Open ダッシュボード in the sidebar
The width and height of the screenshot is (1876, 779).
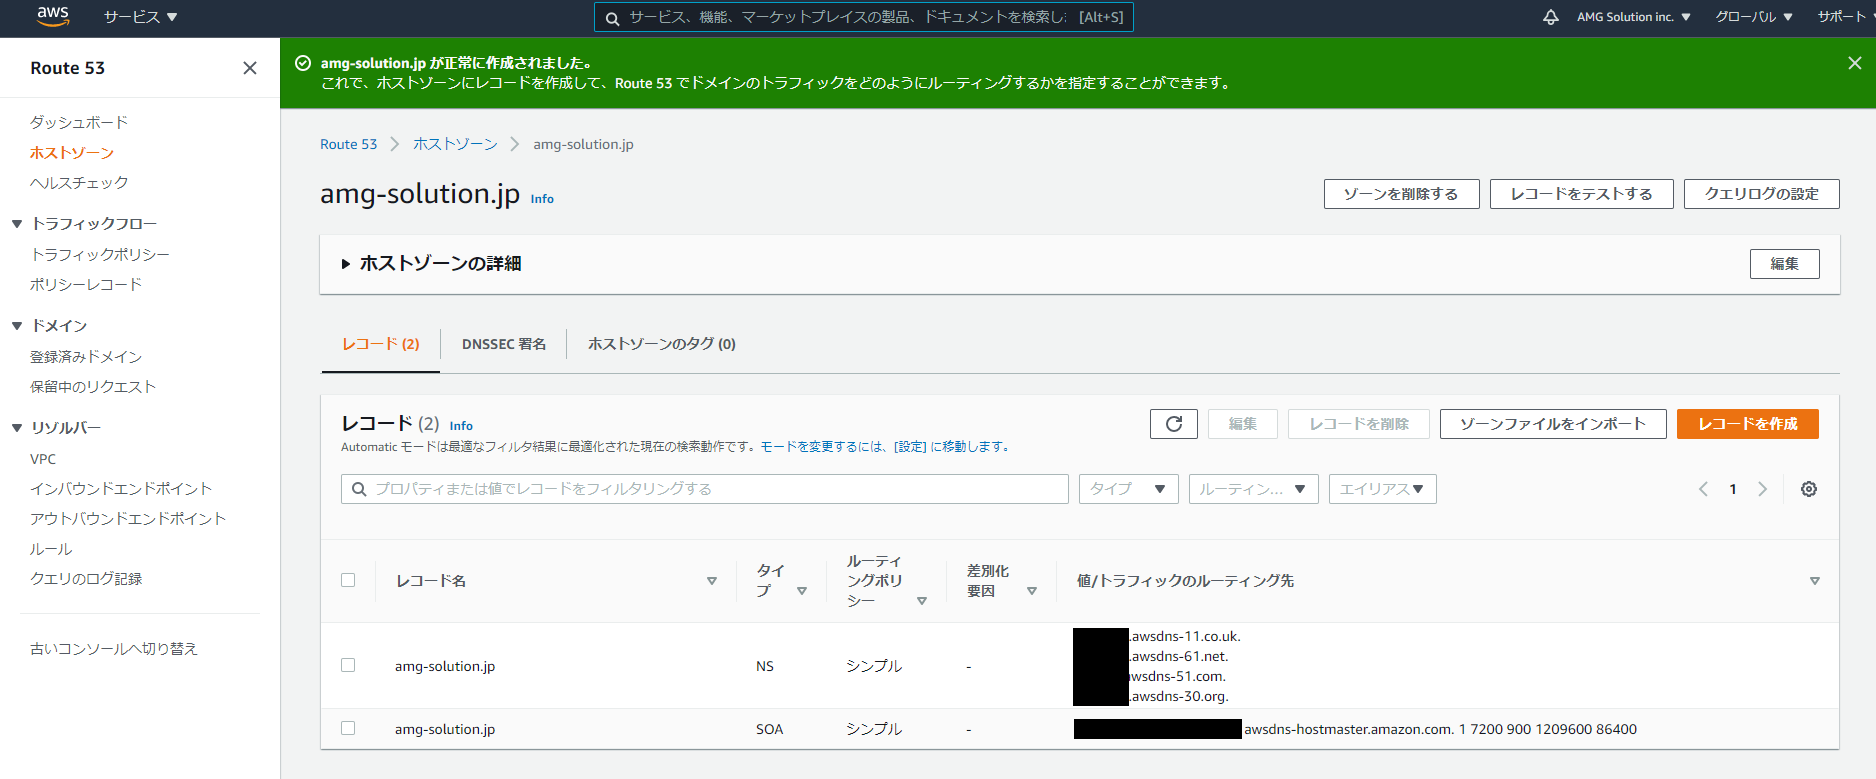coord(79,122)
